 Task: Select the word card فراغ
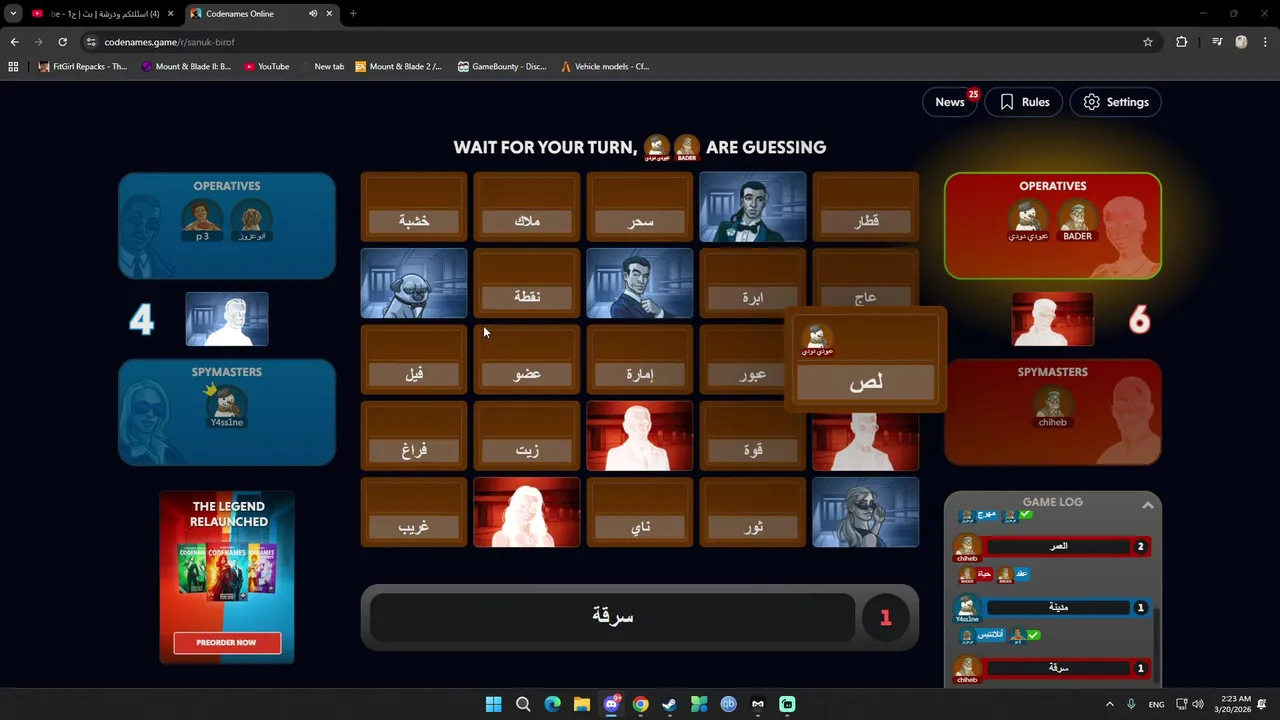pos(414,437)
